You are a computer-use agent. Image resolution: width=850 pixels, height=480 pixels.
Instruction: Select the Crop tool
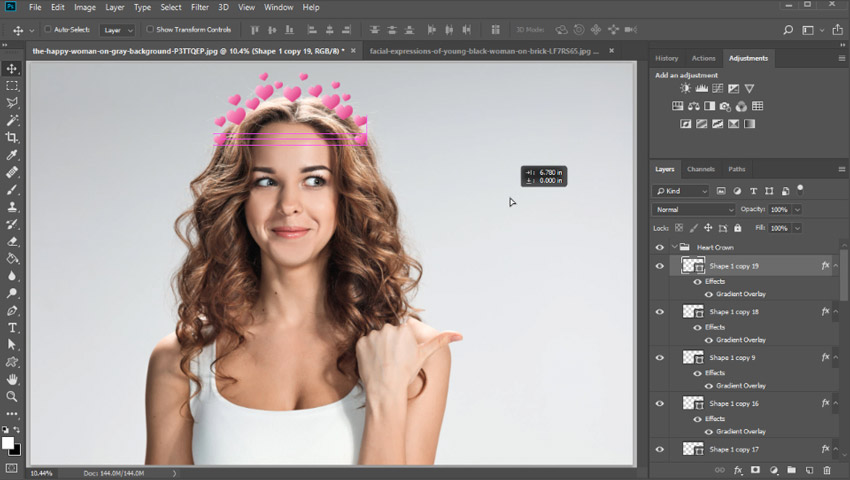point(12,137)
